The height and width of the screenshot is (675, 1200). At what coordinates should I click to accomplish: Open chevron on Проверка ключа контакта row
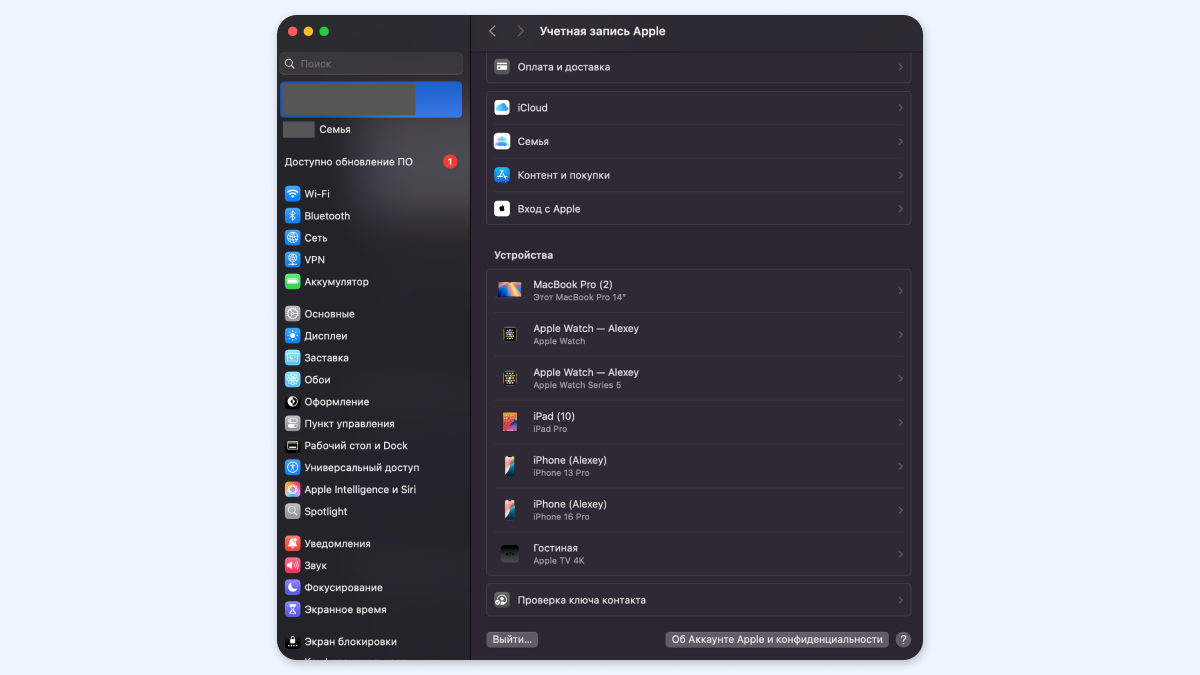tap(900, 600)
